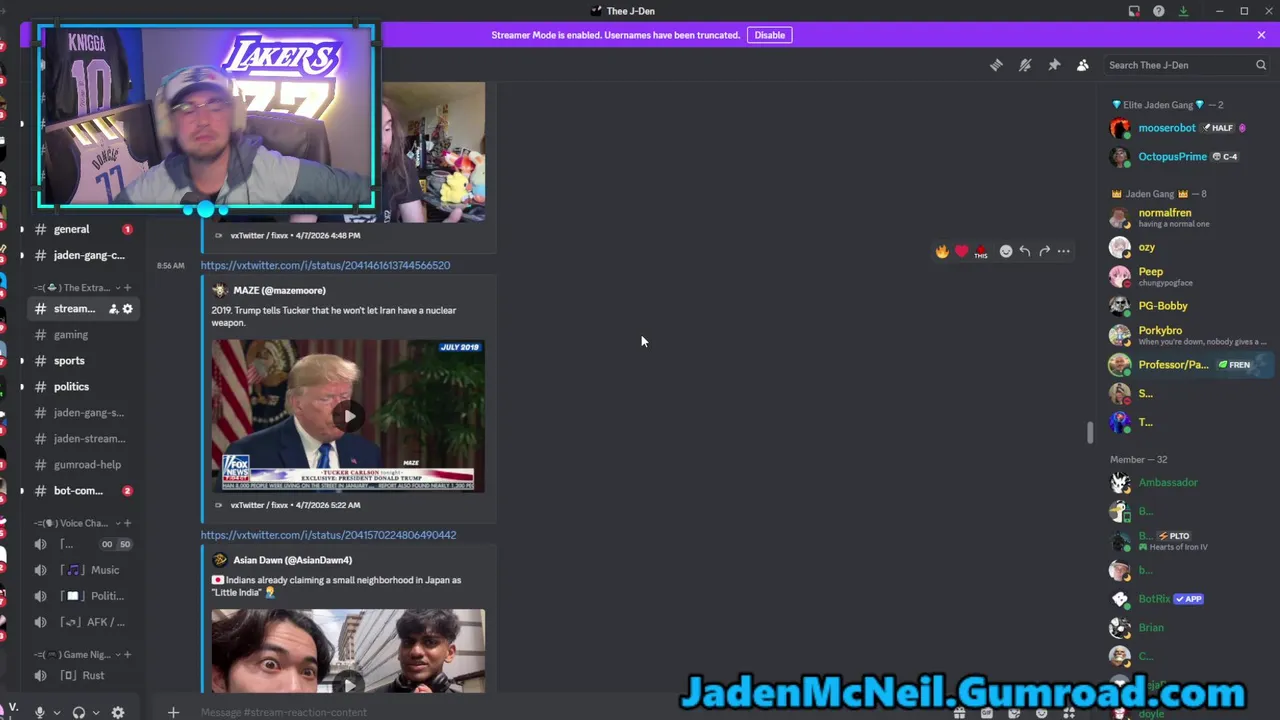Click the search magnifier icon

click(1261, 65)
